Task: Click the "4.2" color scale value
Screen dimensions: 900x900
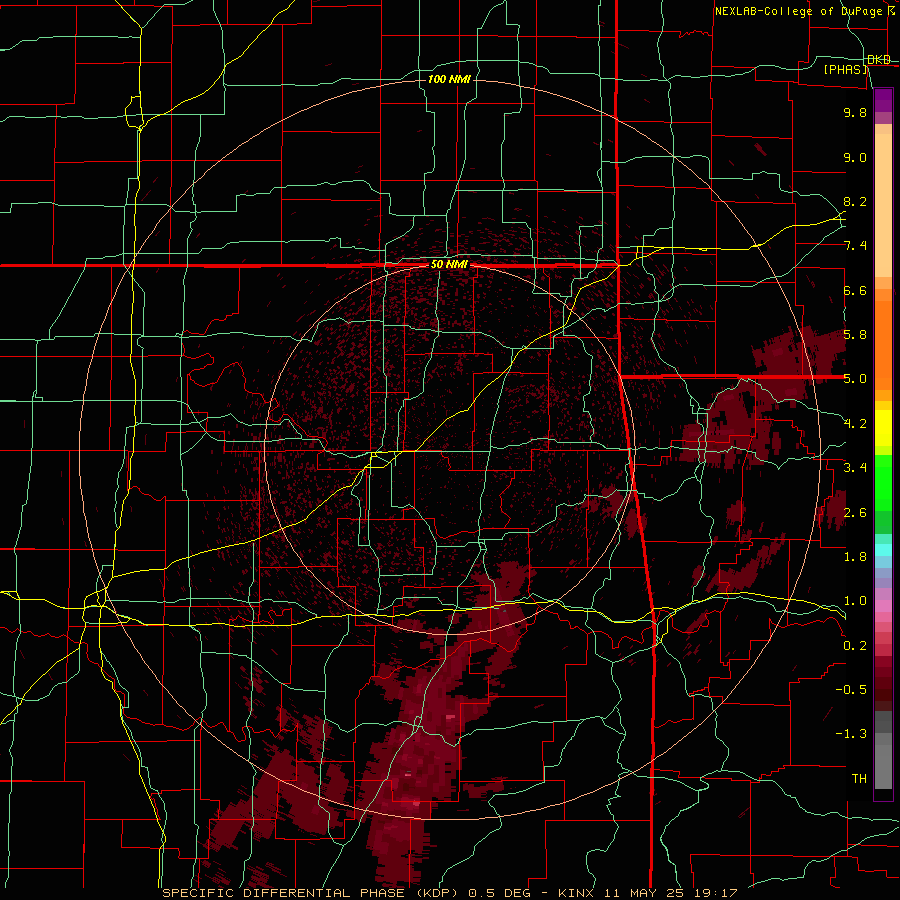Action: point(855,424)
